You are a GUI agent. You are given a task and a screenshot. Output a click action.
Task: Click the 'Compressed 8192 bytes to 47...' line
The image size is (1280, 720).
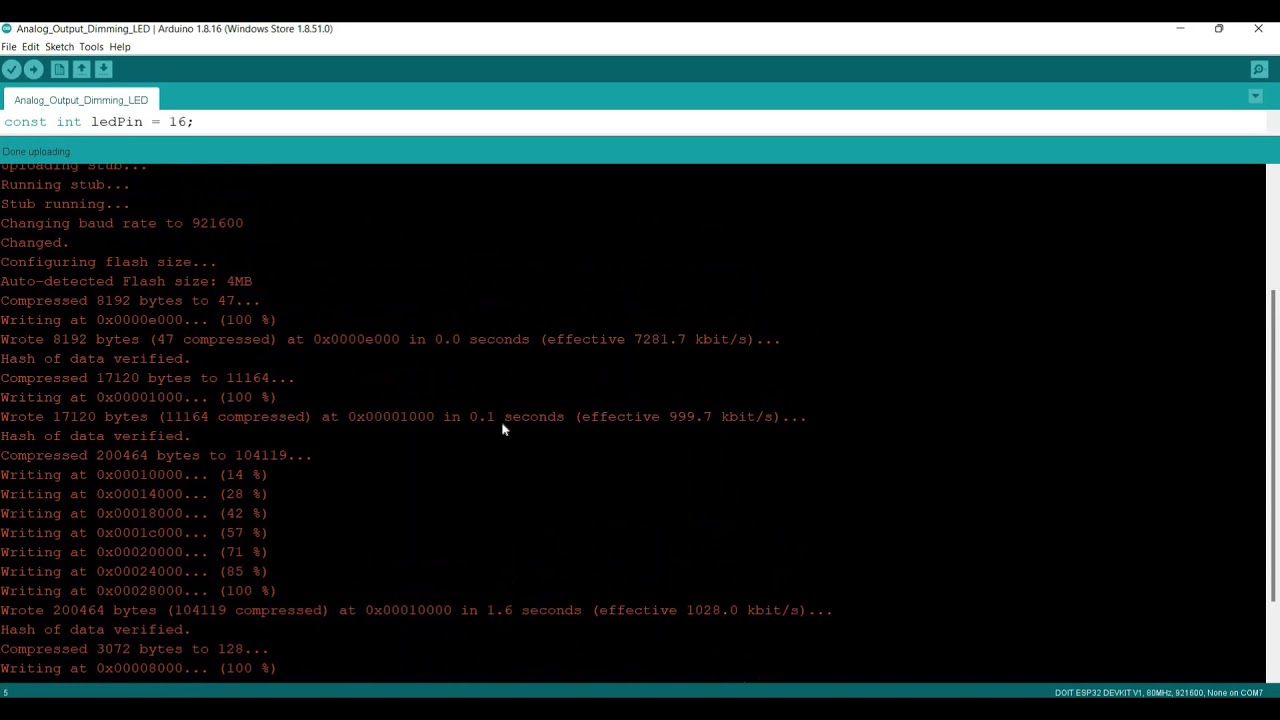130,300
